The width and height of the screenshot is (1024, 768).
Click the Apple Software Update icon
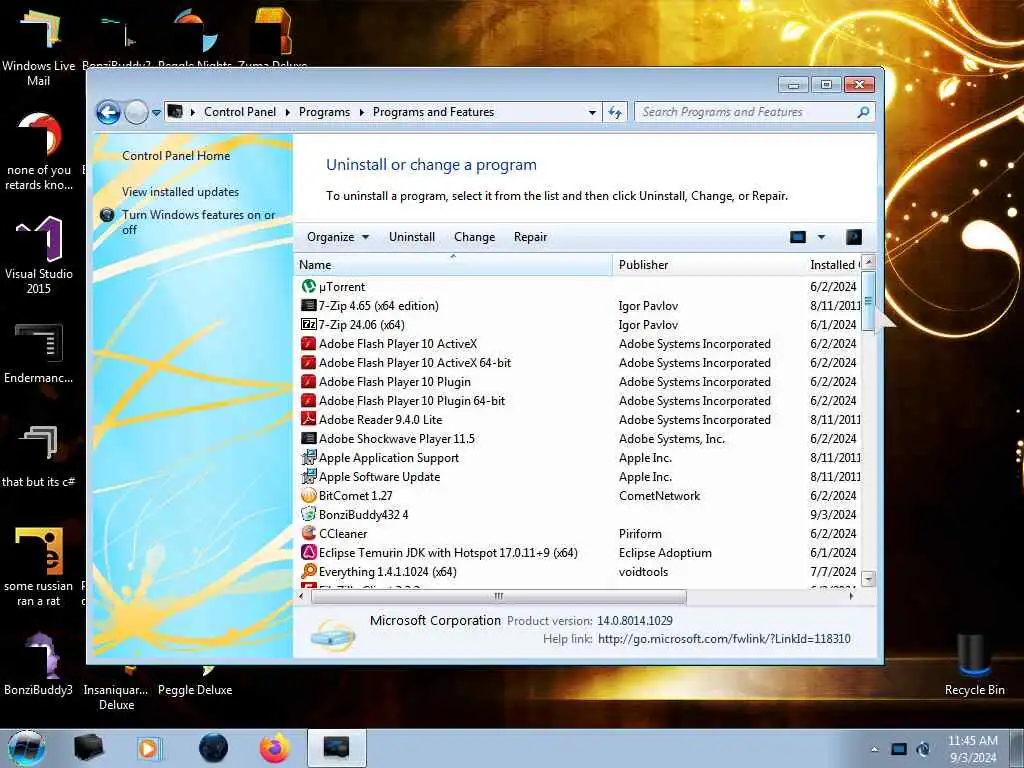pyautogui.click(x=308, y=476)
